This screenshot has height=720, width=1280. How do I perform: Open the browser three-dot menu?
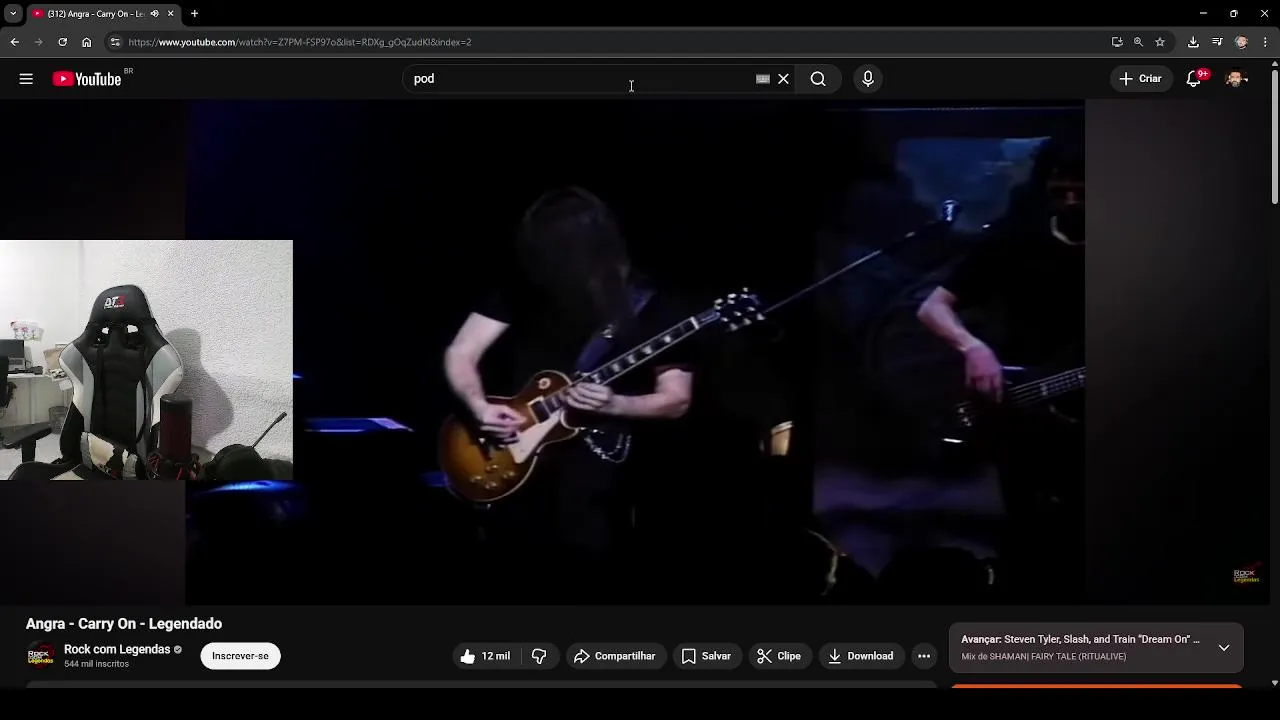1266,42
